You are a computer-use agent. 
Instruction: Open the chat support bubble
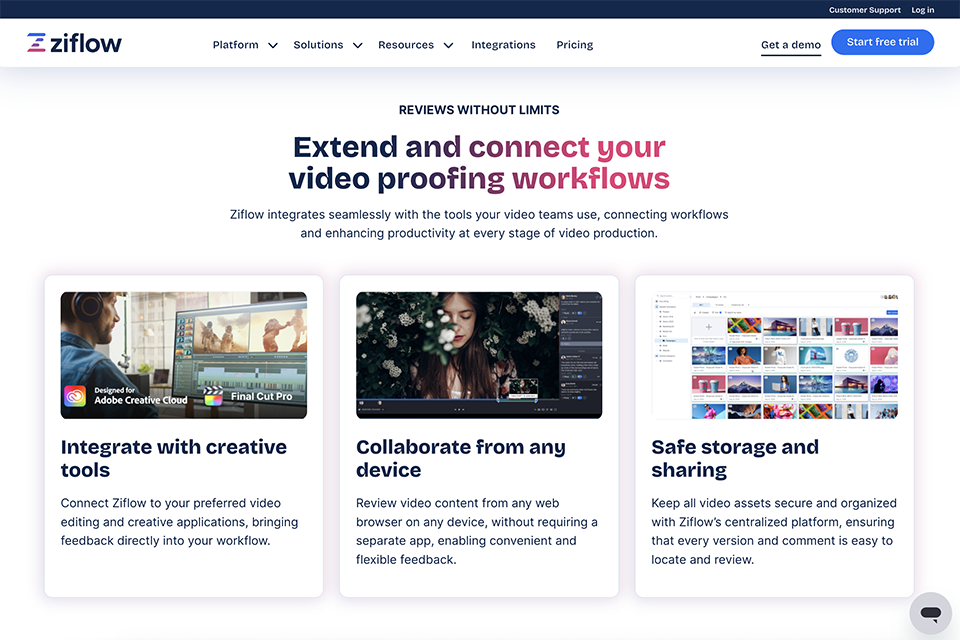(930, 612)
